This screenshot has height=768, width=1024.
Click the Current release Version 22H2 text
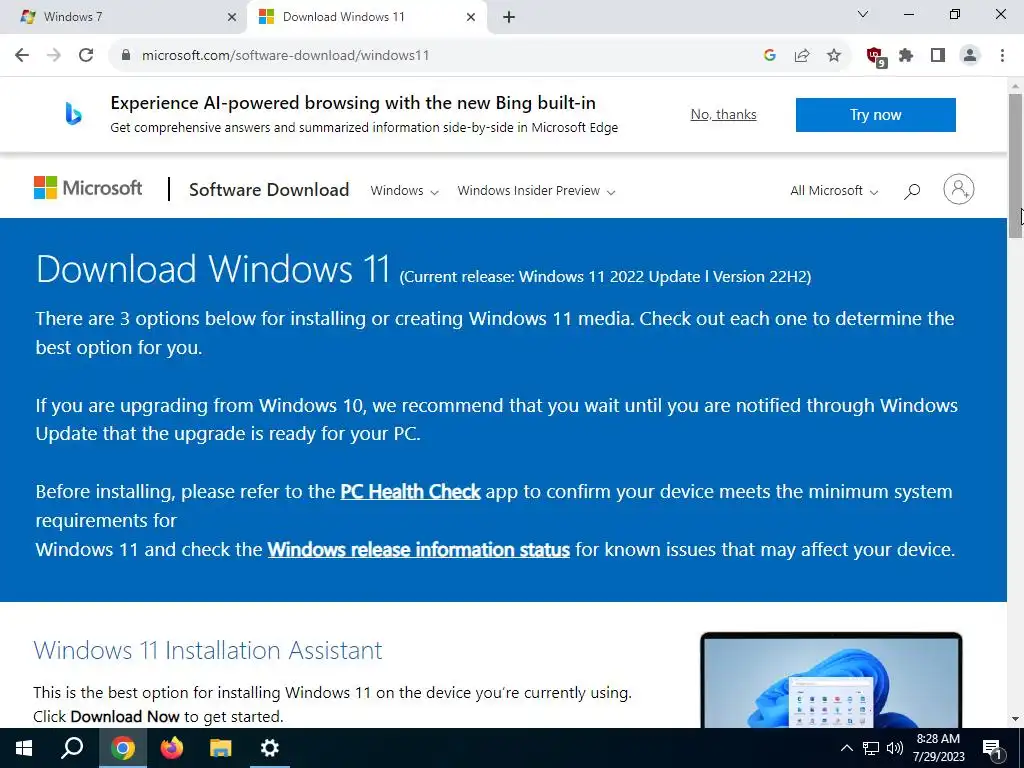point(605,277)
